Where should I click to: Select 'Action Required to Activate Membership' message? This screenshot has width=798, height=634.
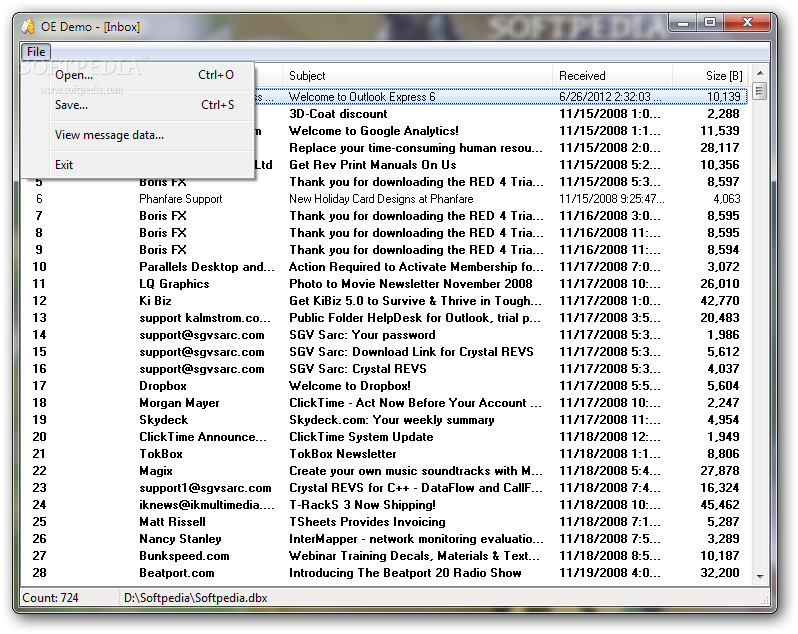point(416,267)
